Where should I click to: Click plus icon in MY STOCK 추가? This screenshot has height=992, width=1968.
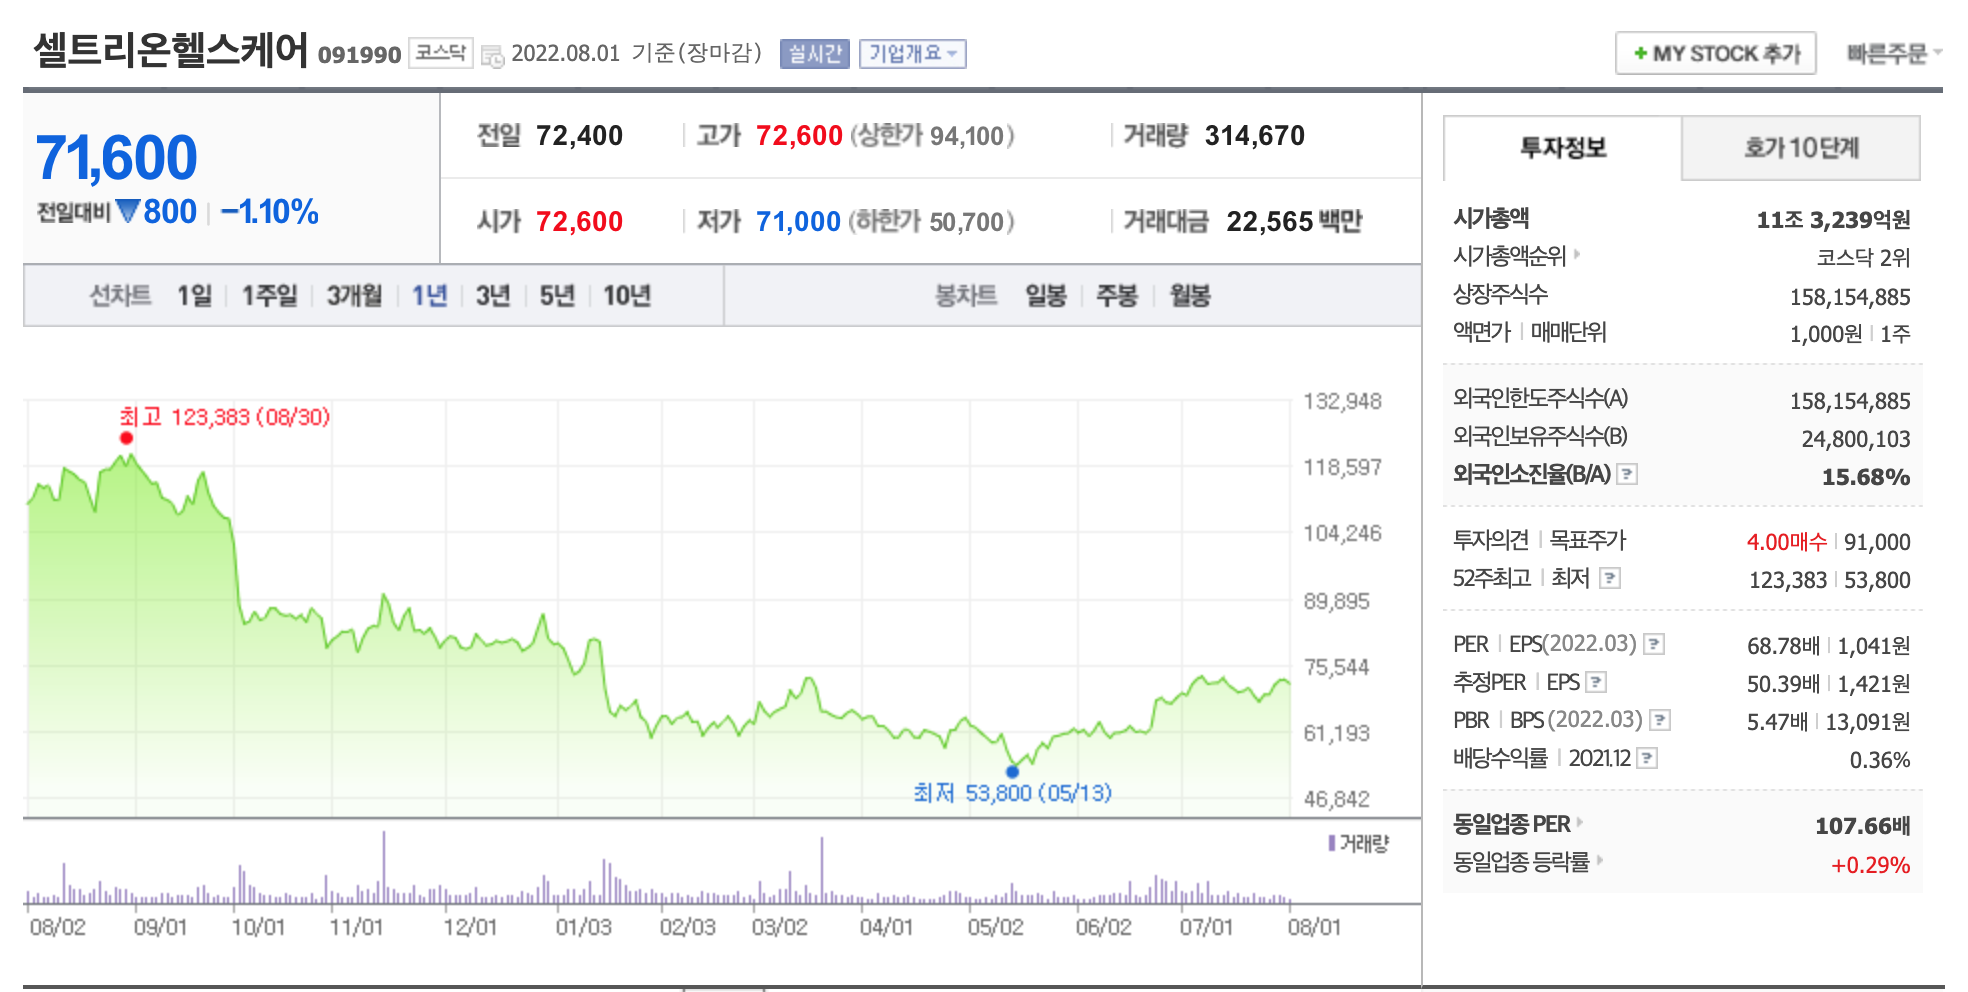(1640, 53)
